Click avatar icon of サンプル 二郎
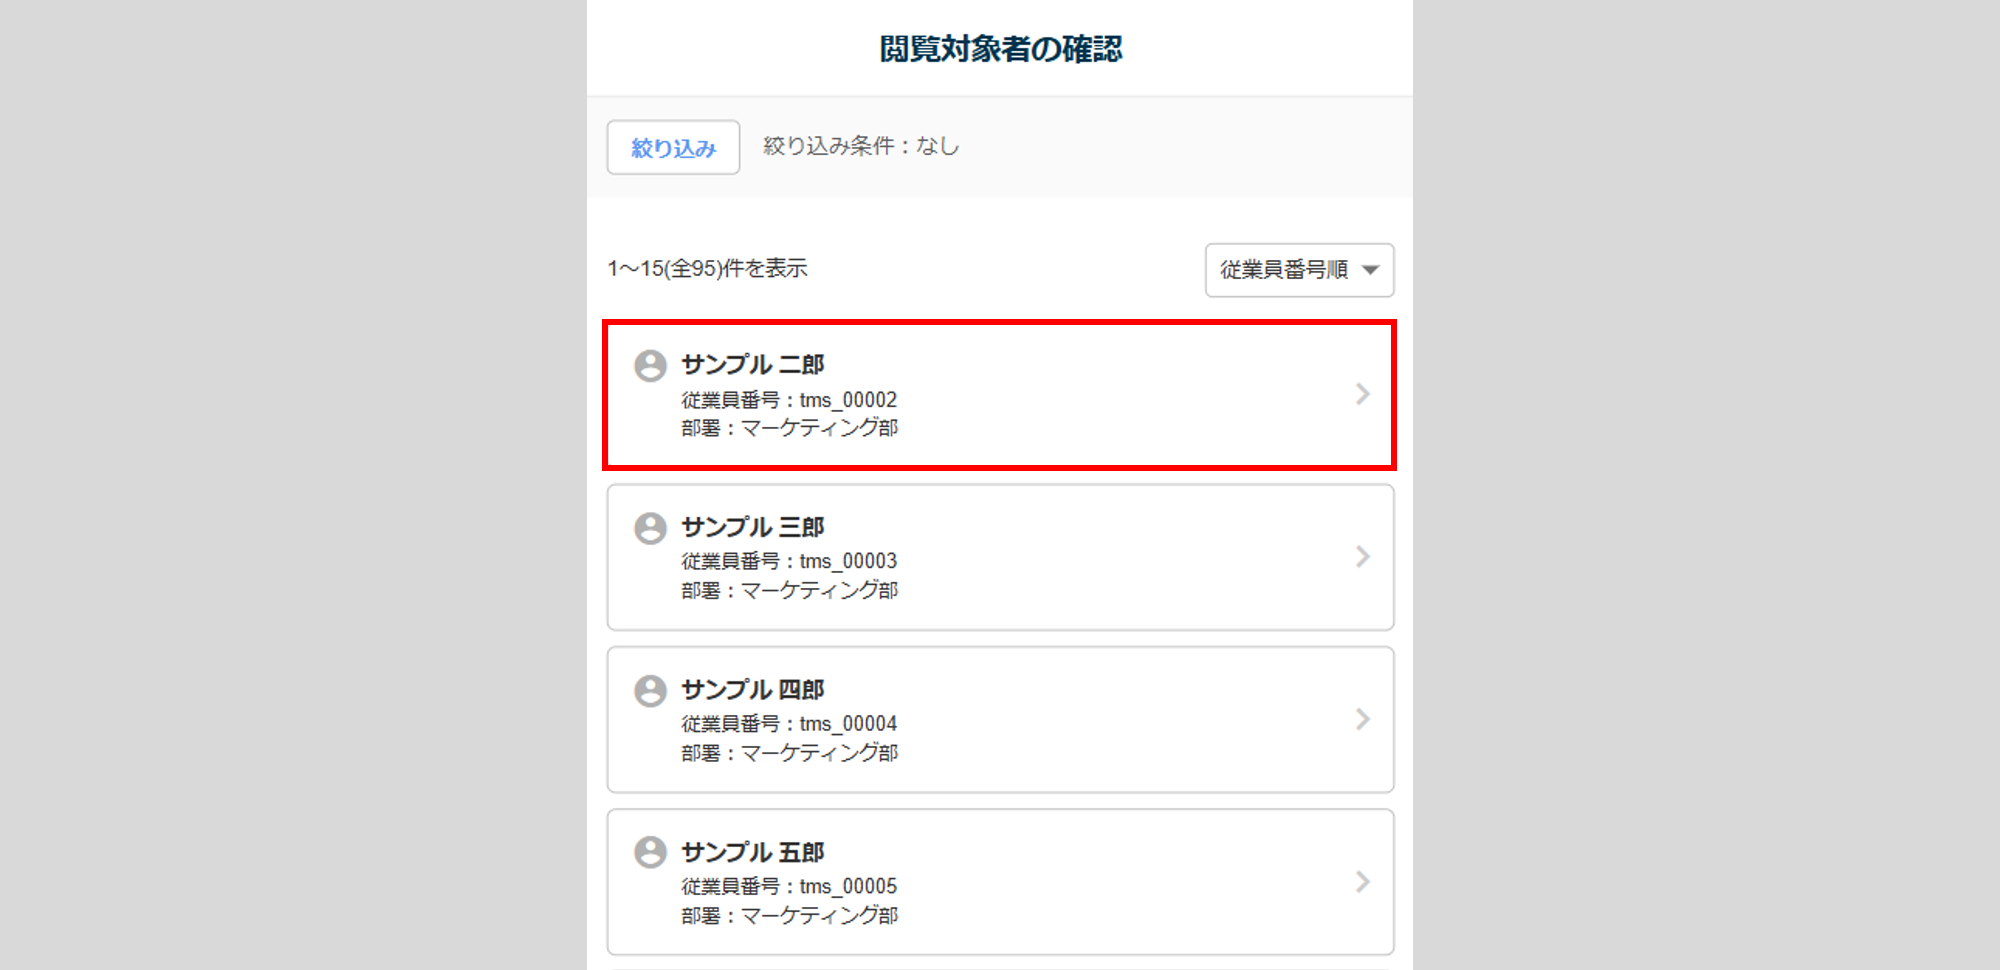This screenshot has height=970, width=2000. pos(650,366)
